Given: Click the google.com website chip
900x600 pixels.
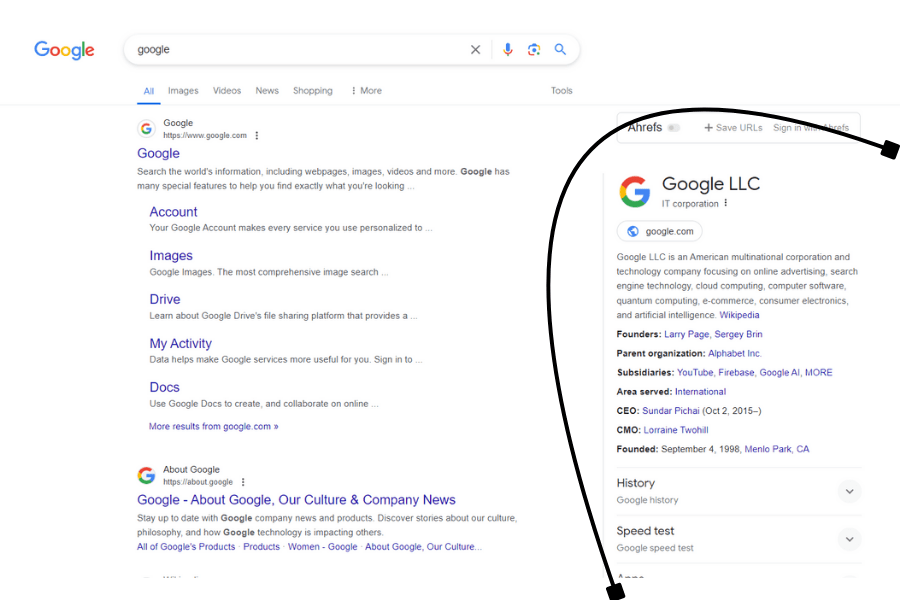Looking at the screenshot, I should pyautogui.click(x=660, y=231).
